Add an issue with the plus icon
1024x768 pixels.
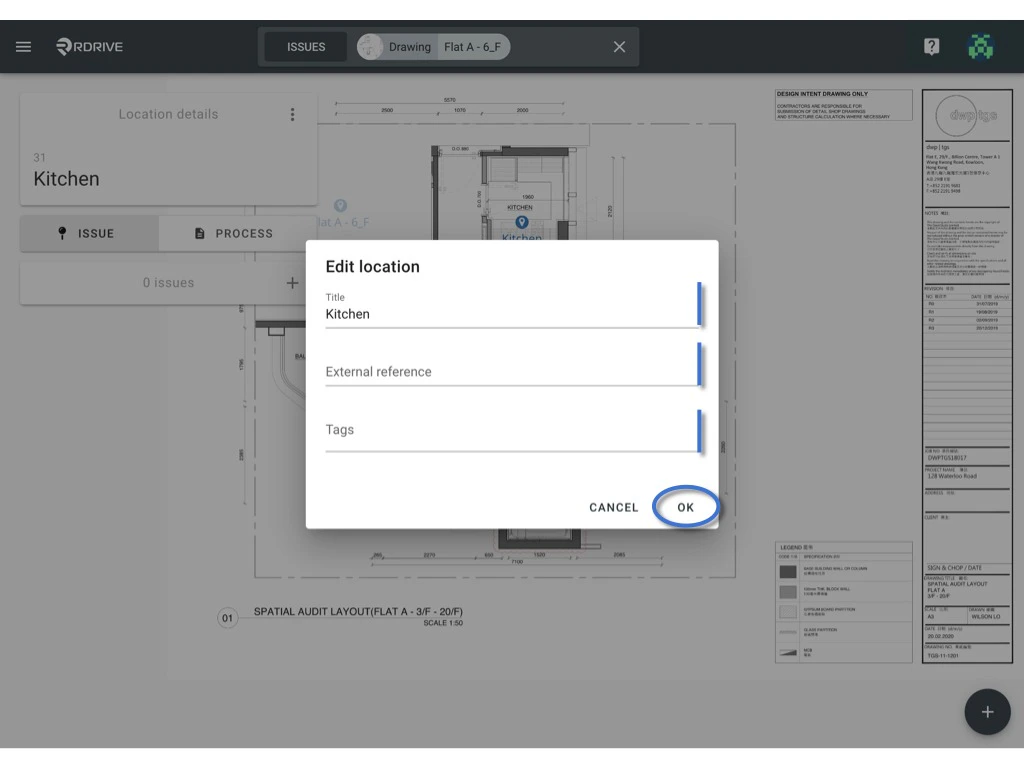(x=292, y=282)
